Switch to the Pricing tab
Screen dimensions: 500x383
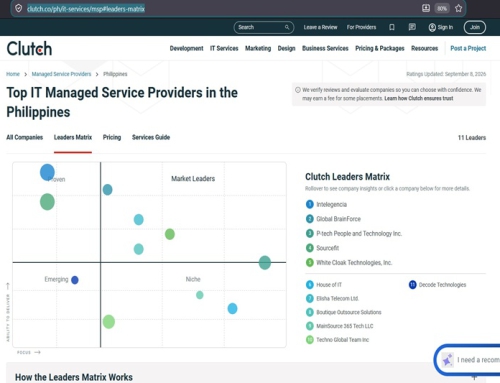click(x=112, y=137)
